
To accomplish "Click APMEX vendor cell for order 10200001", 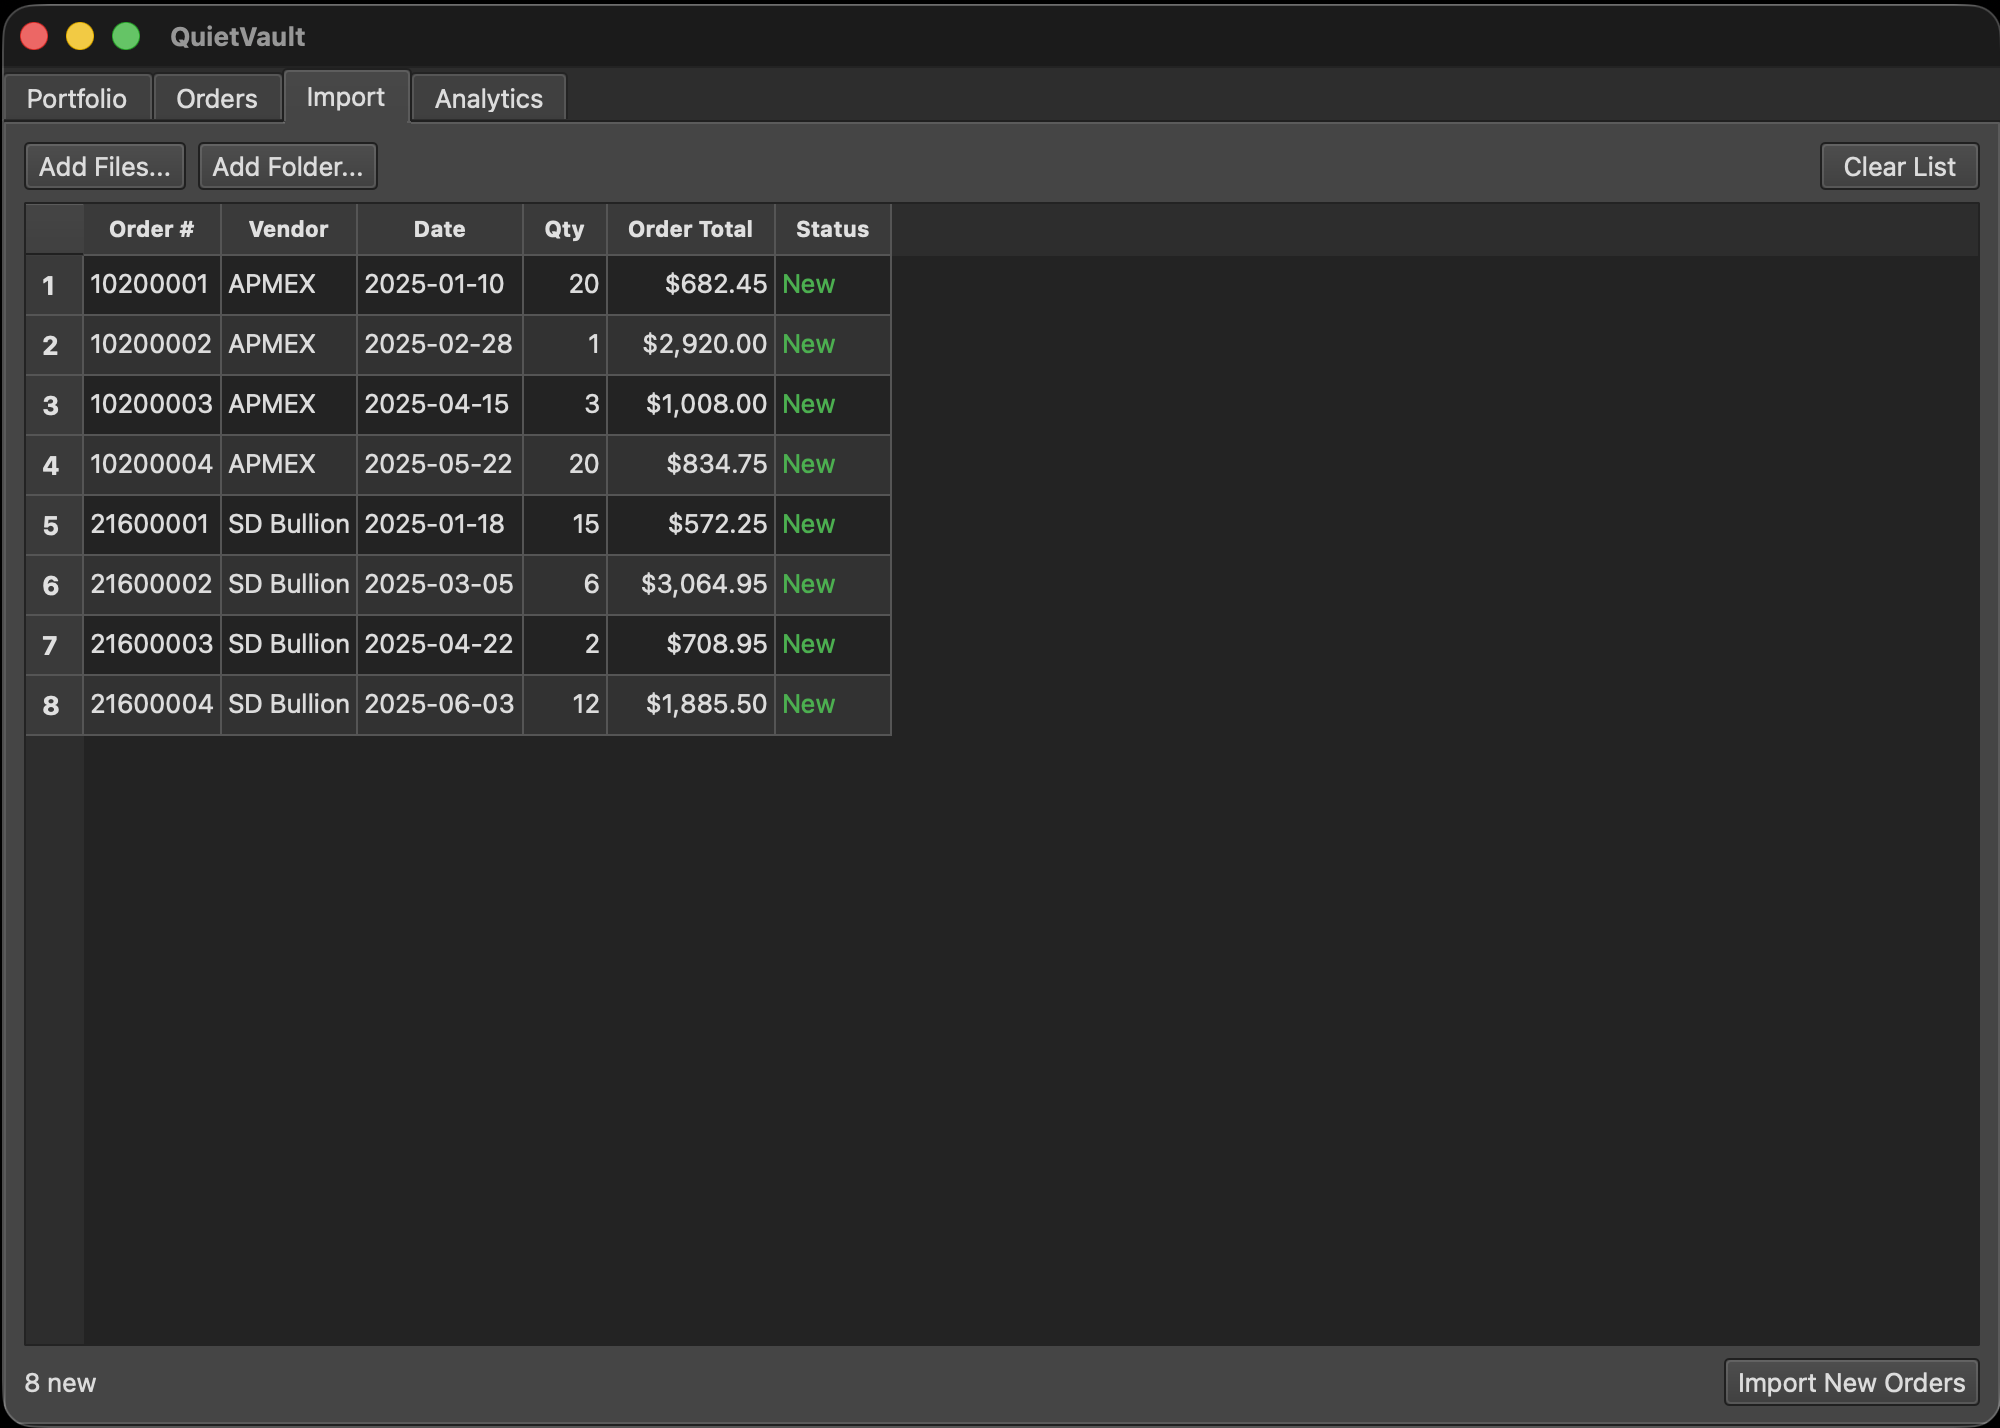I will coord(289,285).
